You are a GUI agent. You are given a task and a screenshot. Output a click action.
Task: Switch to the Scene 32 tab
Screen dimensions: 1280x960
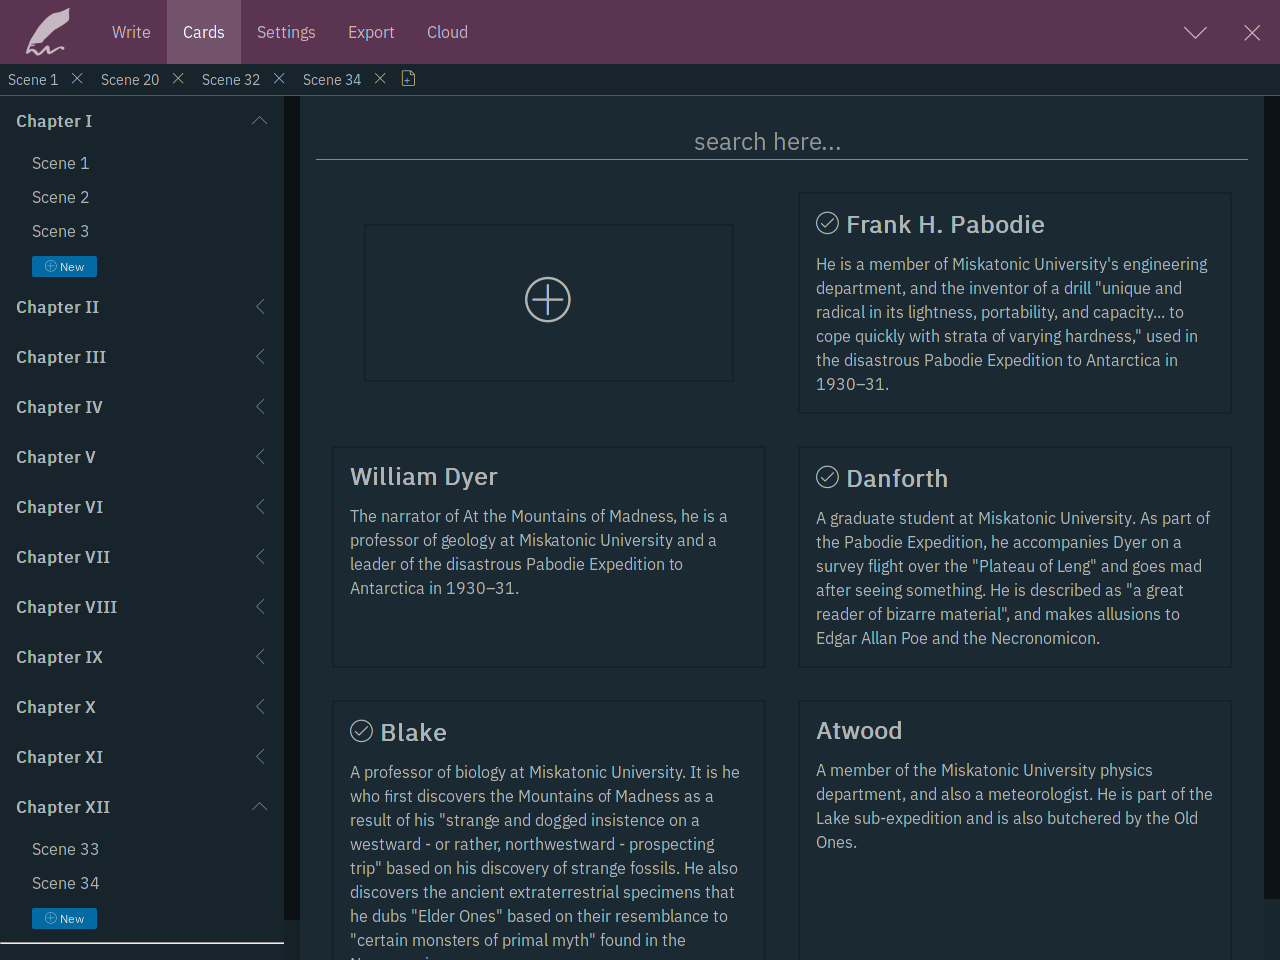point(231,80)
